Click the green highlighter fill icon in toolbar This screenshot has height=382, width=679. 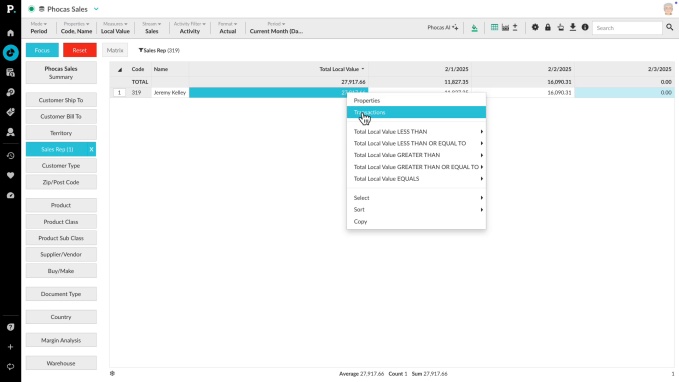point(474,28)
